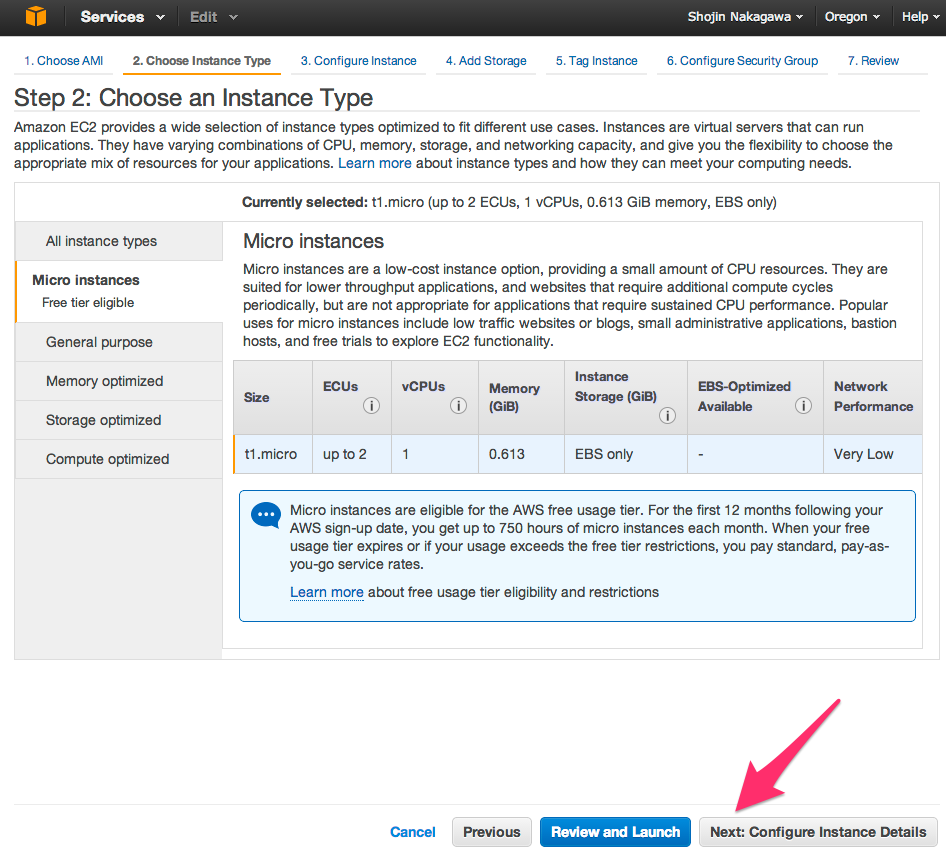Expand the Shojin Nakagawa account menu
The height and width of the screenshot is (858, 946).
click(x=745, y=17)
